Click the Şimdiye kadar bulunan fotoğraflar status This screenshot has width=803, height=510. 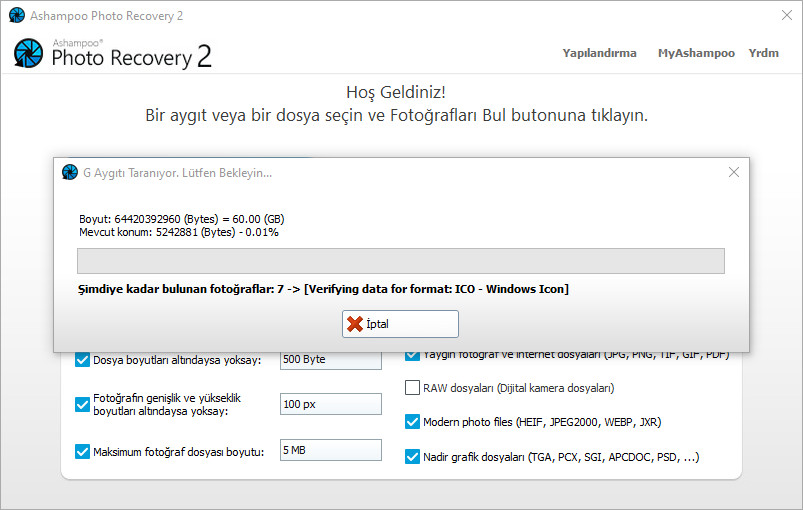(x=323, y=289)
